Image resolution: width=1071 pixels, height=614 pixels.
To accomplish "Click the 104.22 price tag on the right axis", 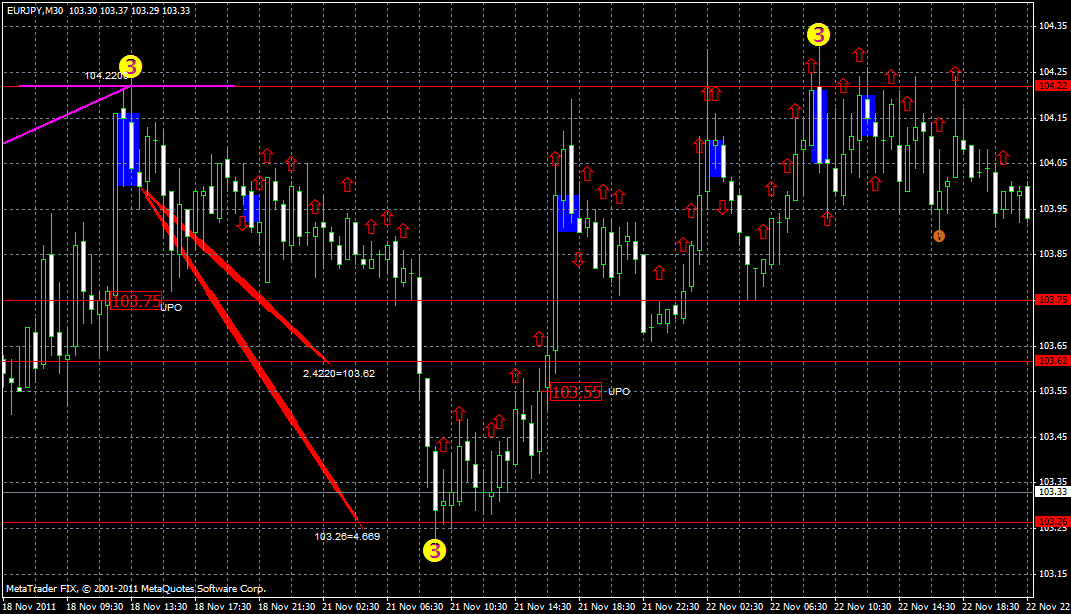I will (x=1051, y=86).
